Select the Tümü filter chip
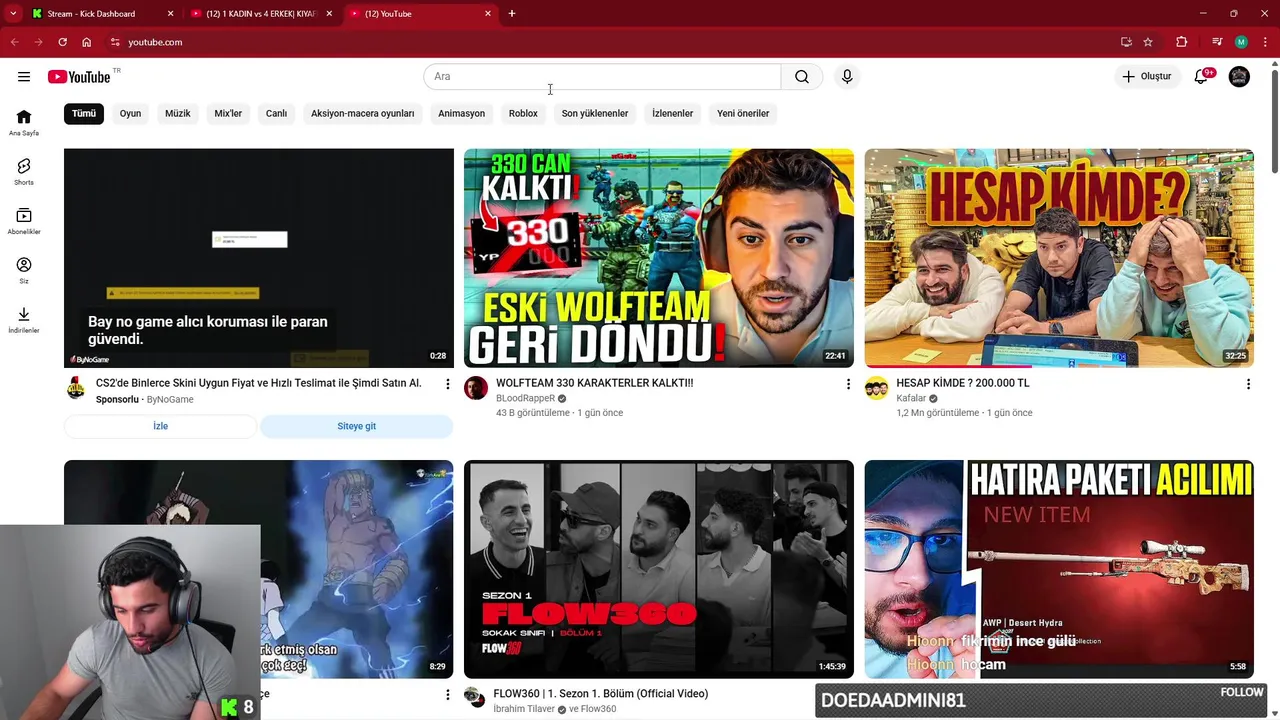This screenshot has width=1280, height=720. [x=84, y=113]
